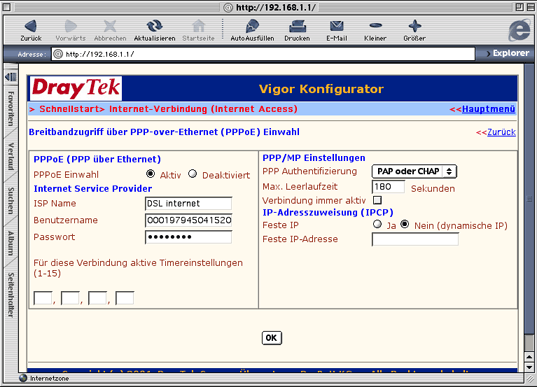Click the Vorwärts forward arrow icon
This screenshot has height=387, width=537.
71,26
